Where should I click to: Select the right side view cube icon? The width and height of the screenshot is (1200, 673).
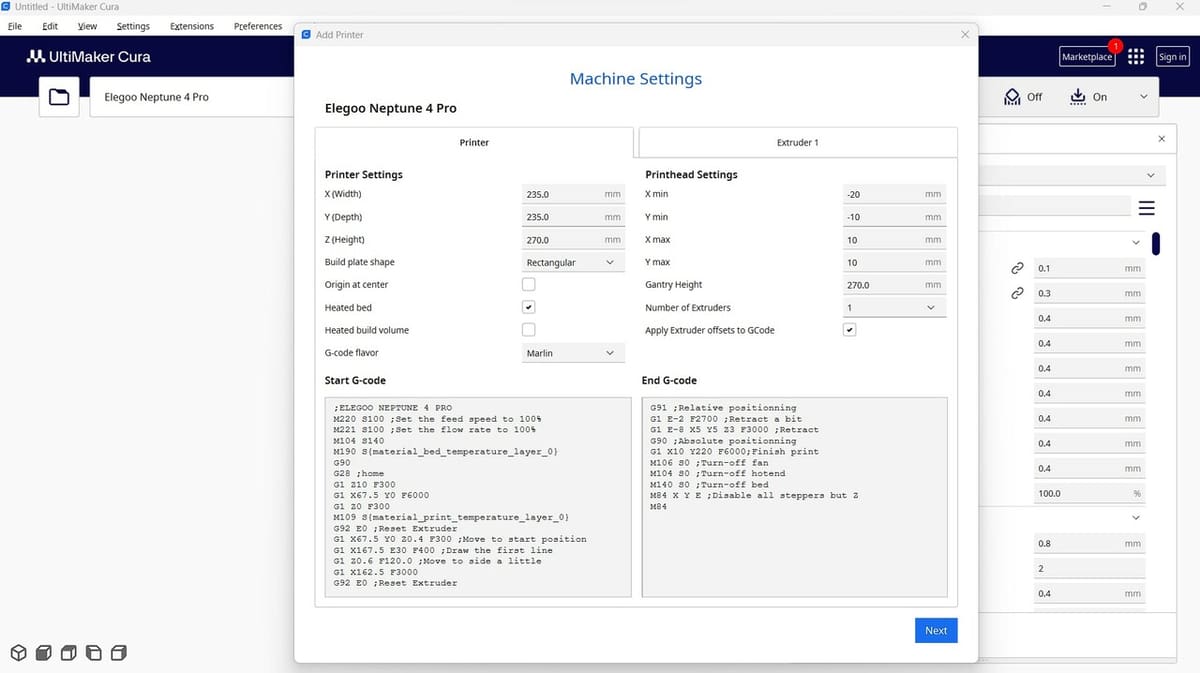(x=118, y=653)
